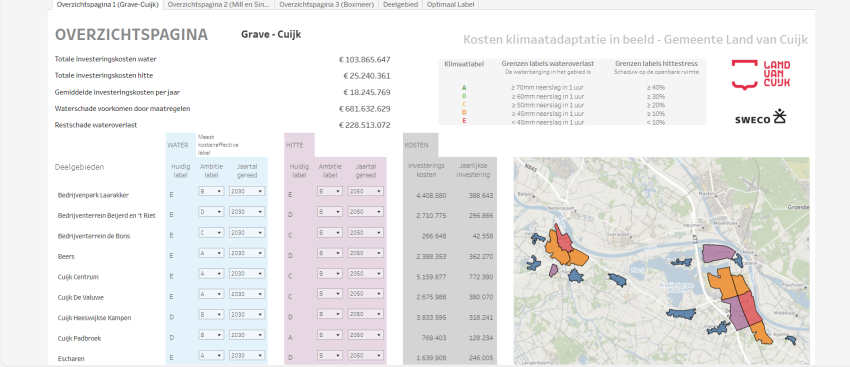850x367 pixels.
Task: Select the Bedrijvenpark Laarakker row label
Action: [93, 195]
